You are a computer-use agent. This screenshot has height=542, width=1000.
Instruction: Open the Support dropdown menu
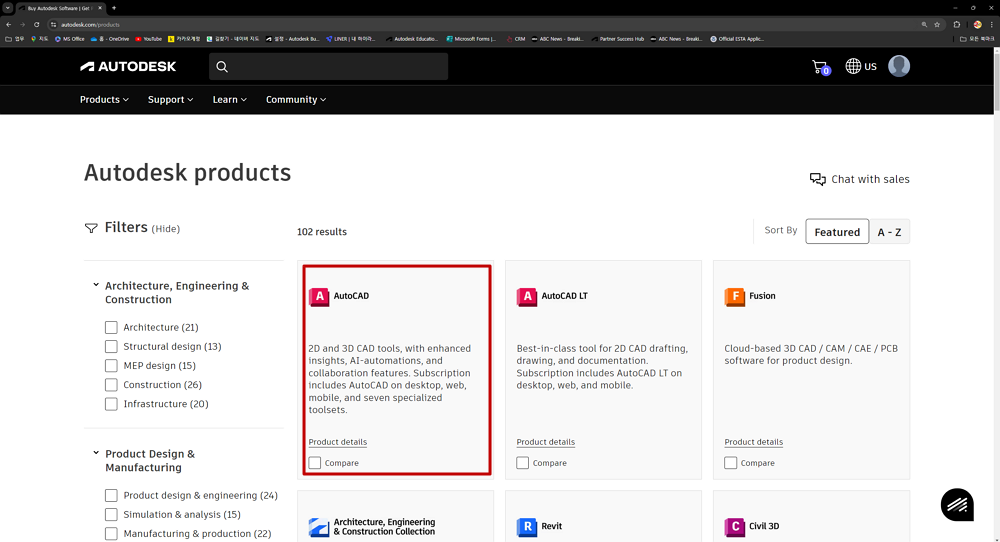(170, 99)
